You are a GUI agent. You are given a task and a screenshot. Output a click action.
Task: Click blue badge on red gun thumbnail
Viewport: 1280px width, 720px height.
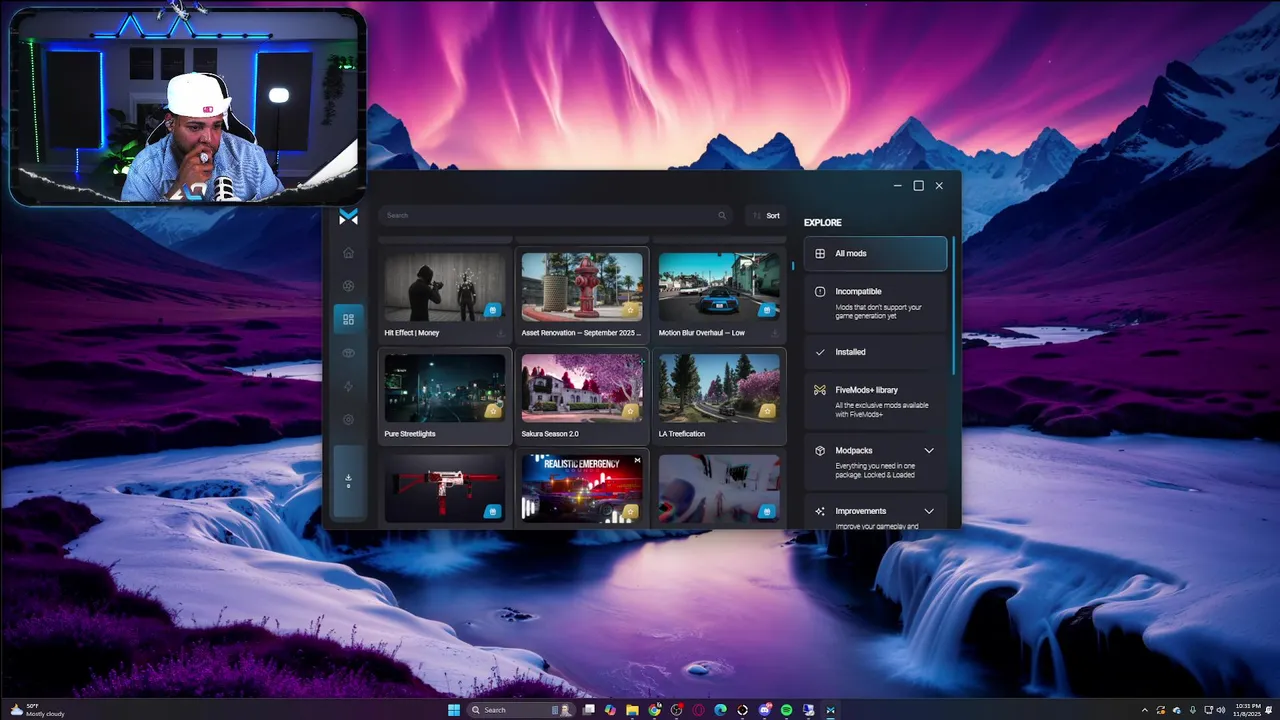coord(492,512)
